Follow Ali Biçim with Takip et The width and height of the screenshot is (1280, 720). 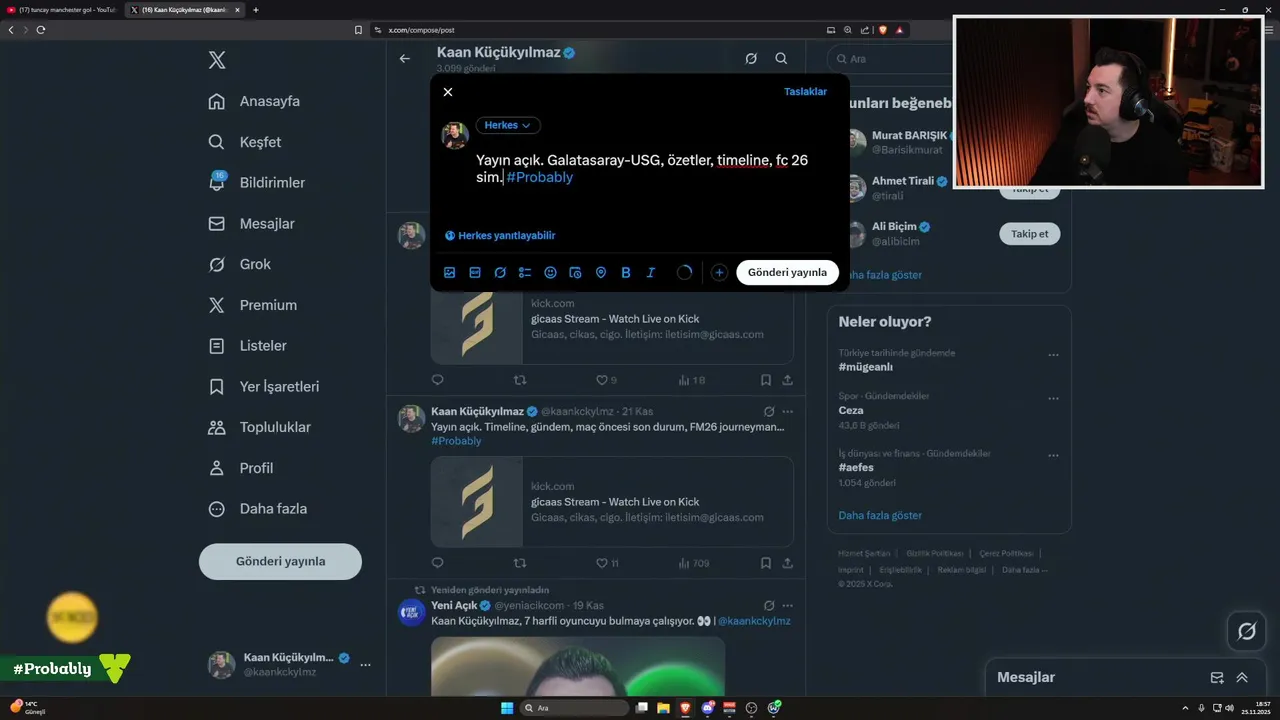point(1029,234)
